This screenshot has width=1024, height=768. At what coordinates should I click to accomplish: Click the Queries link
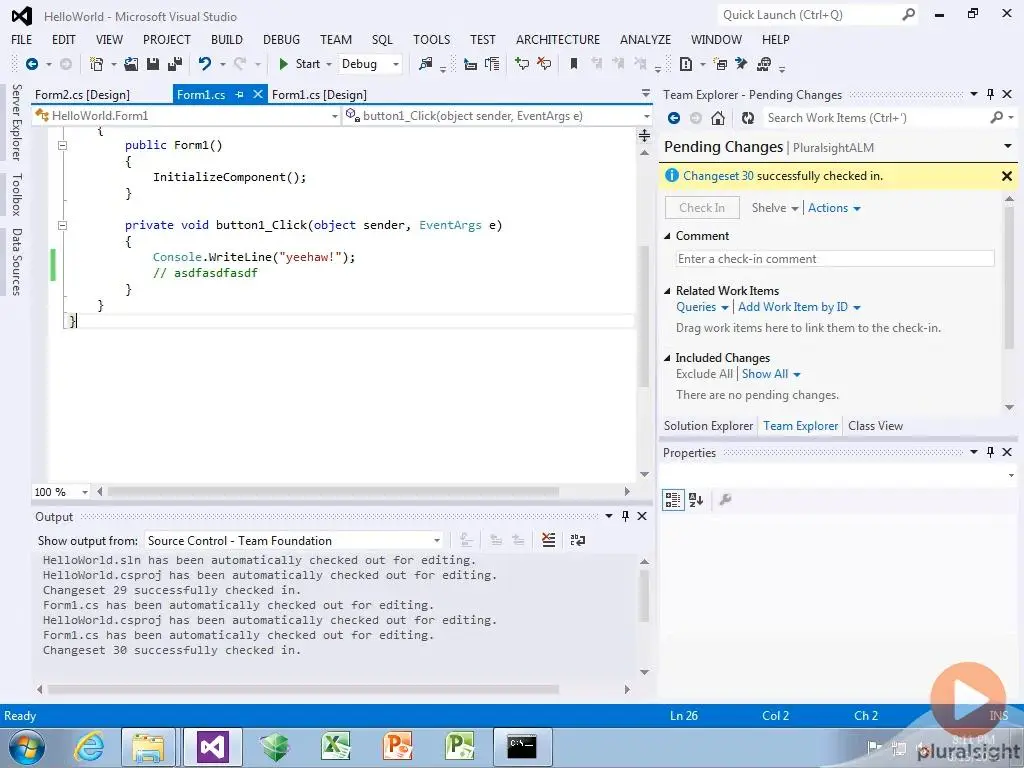tap(696, 307)
